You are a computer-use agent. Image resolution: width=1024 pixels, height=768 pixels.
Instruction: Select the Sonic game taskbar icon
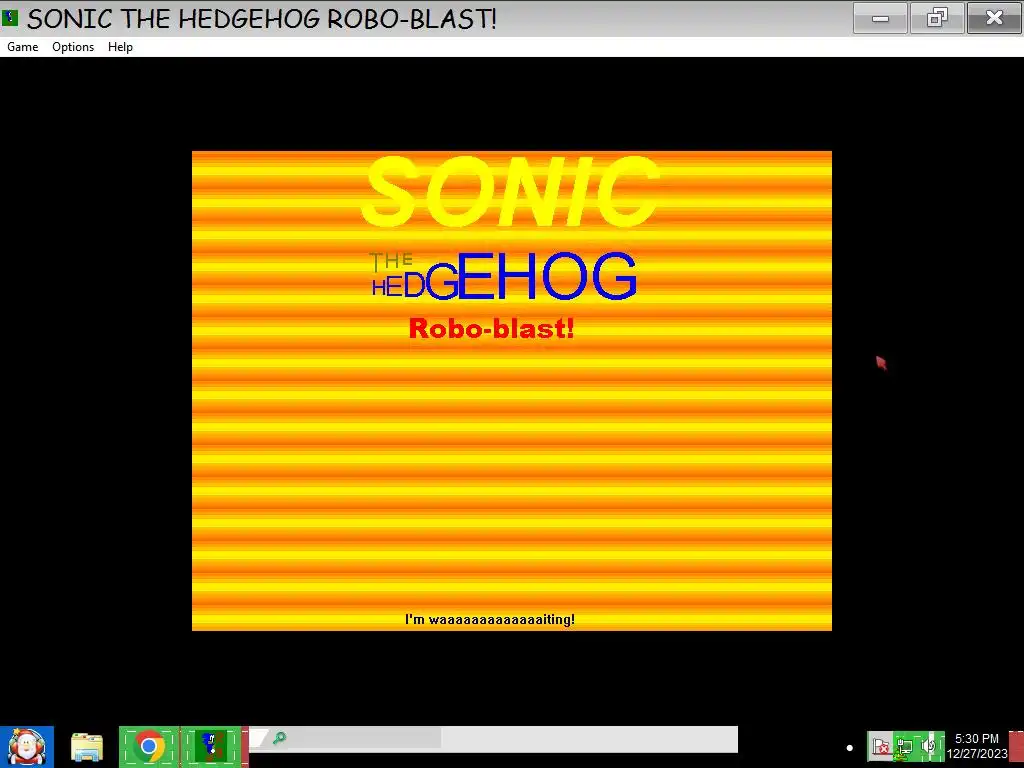coord(210,747)
